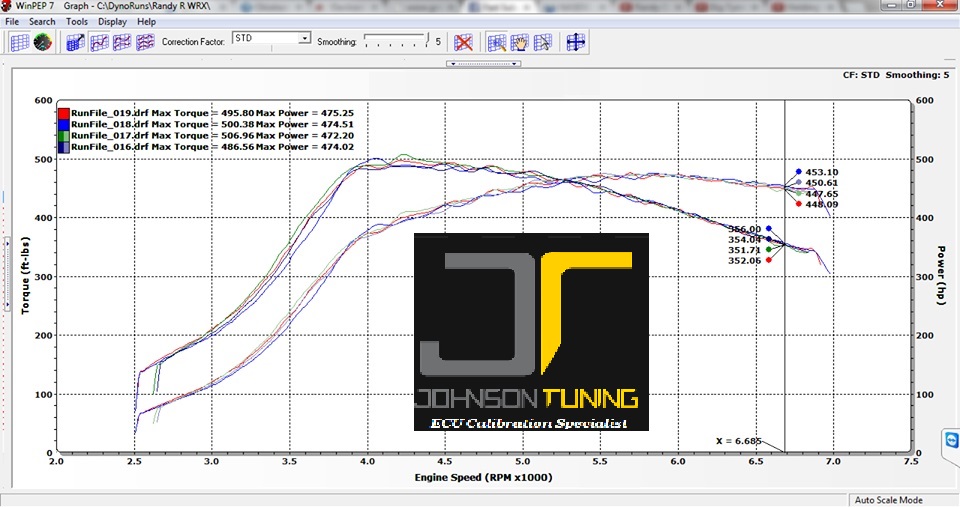The width and height of the screenshot is (960, 507).
Task: Open the File menu
Action: click(12, 21)
